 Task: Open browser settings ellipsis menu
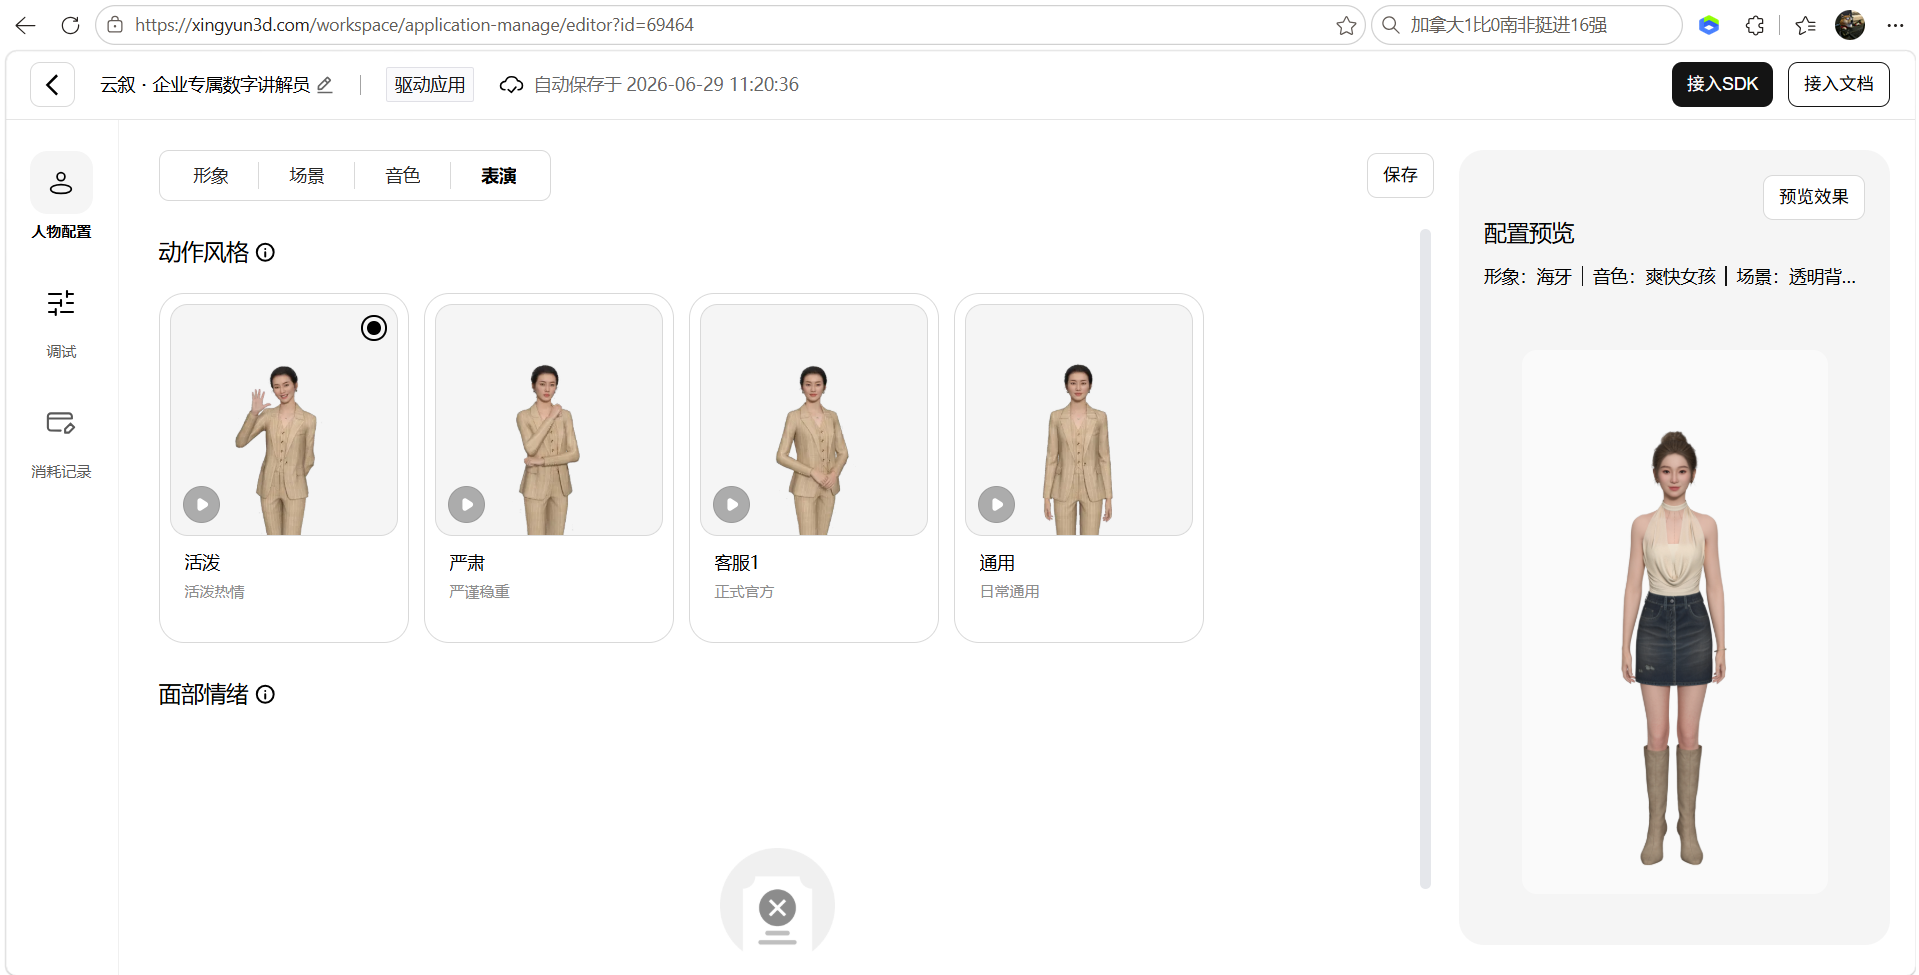pos(1895,25)
